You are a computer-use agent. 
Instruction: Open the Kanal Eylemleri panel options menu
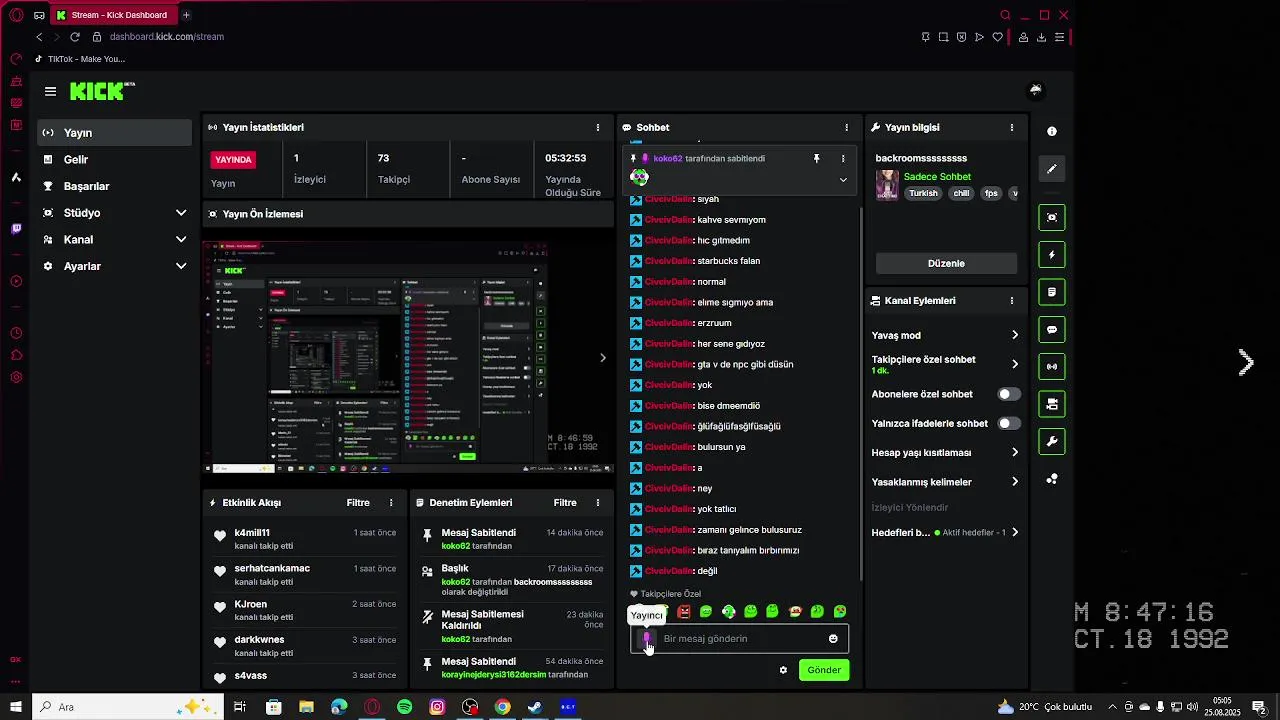point(1011,300)
